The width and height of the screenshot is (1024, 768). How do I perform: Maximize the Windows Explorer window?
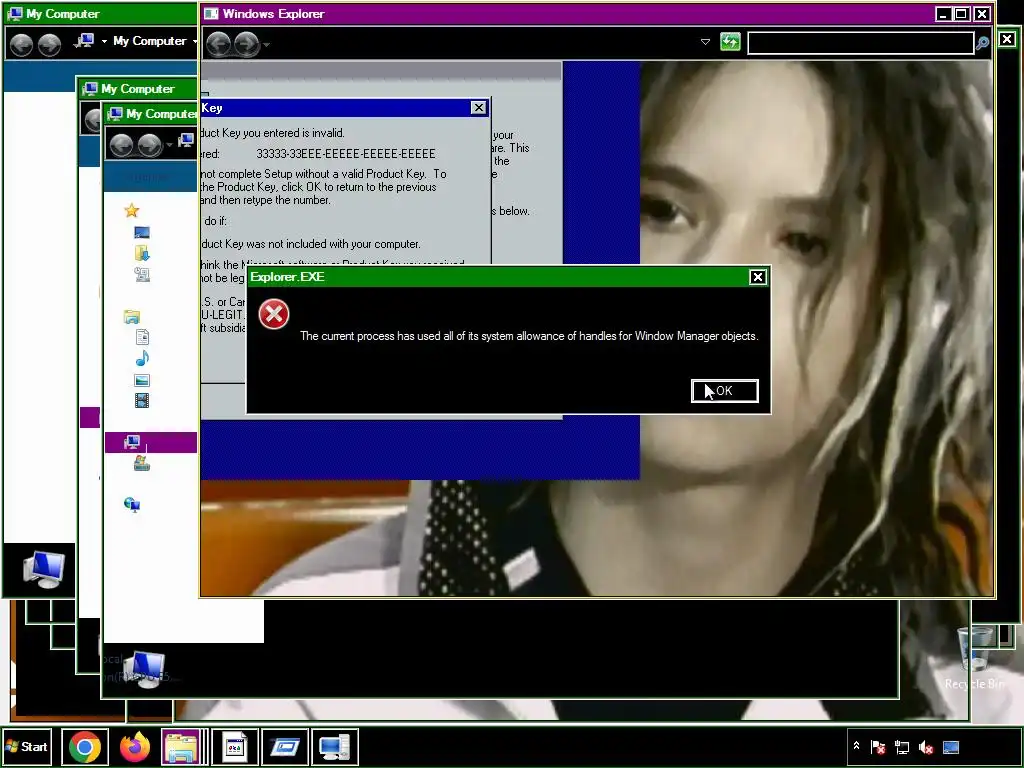click(962, 14)
